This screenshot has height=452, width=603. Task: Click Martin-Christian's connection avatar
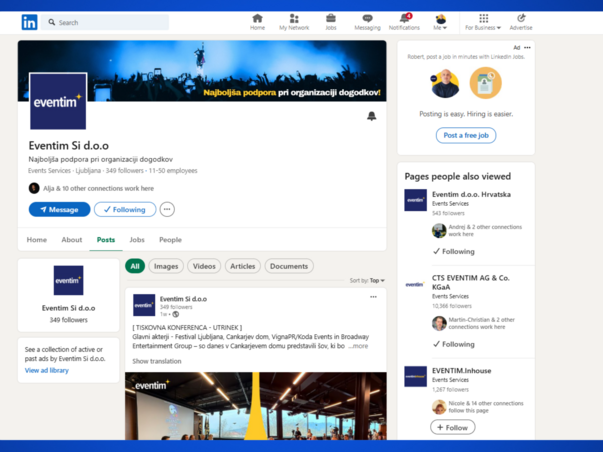click(439, 323)
